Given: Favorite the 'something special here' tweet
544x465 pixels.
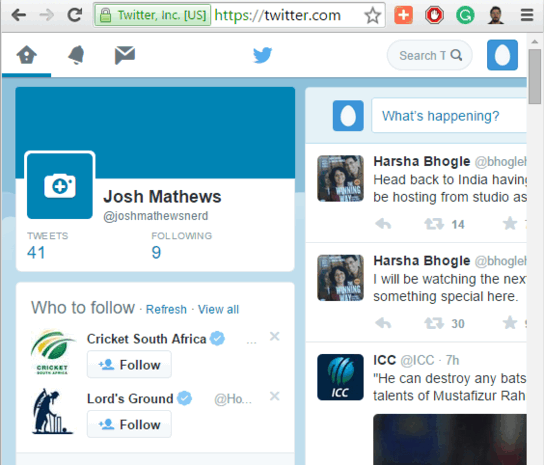Looking at the screenshot, I should coord(510,323).
